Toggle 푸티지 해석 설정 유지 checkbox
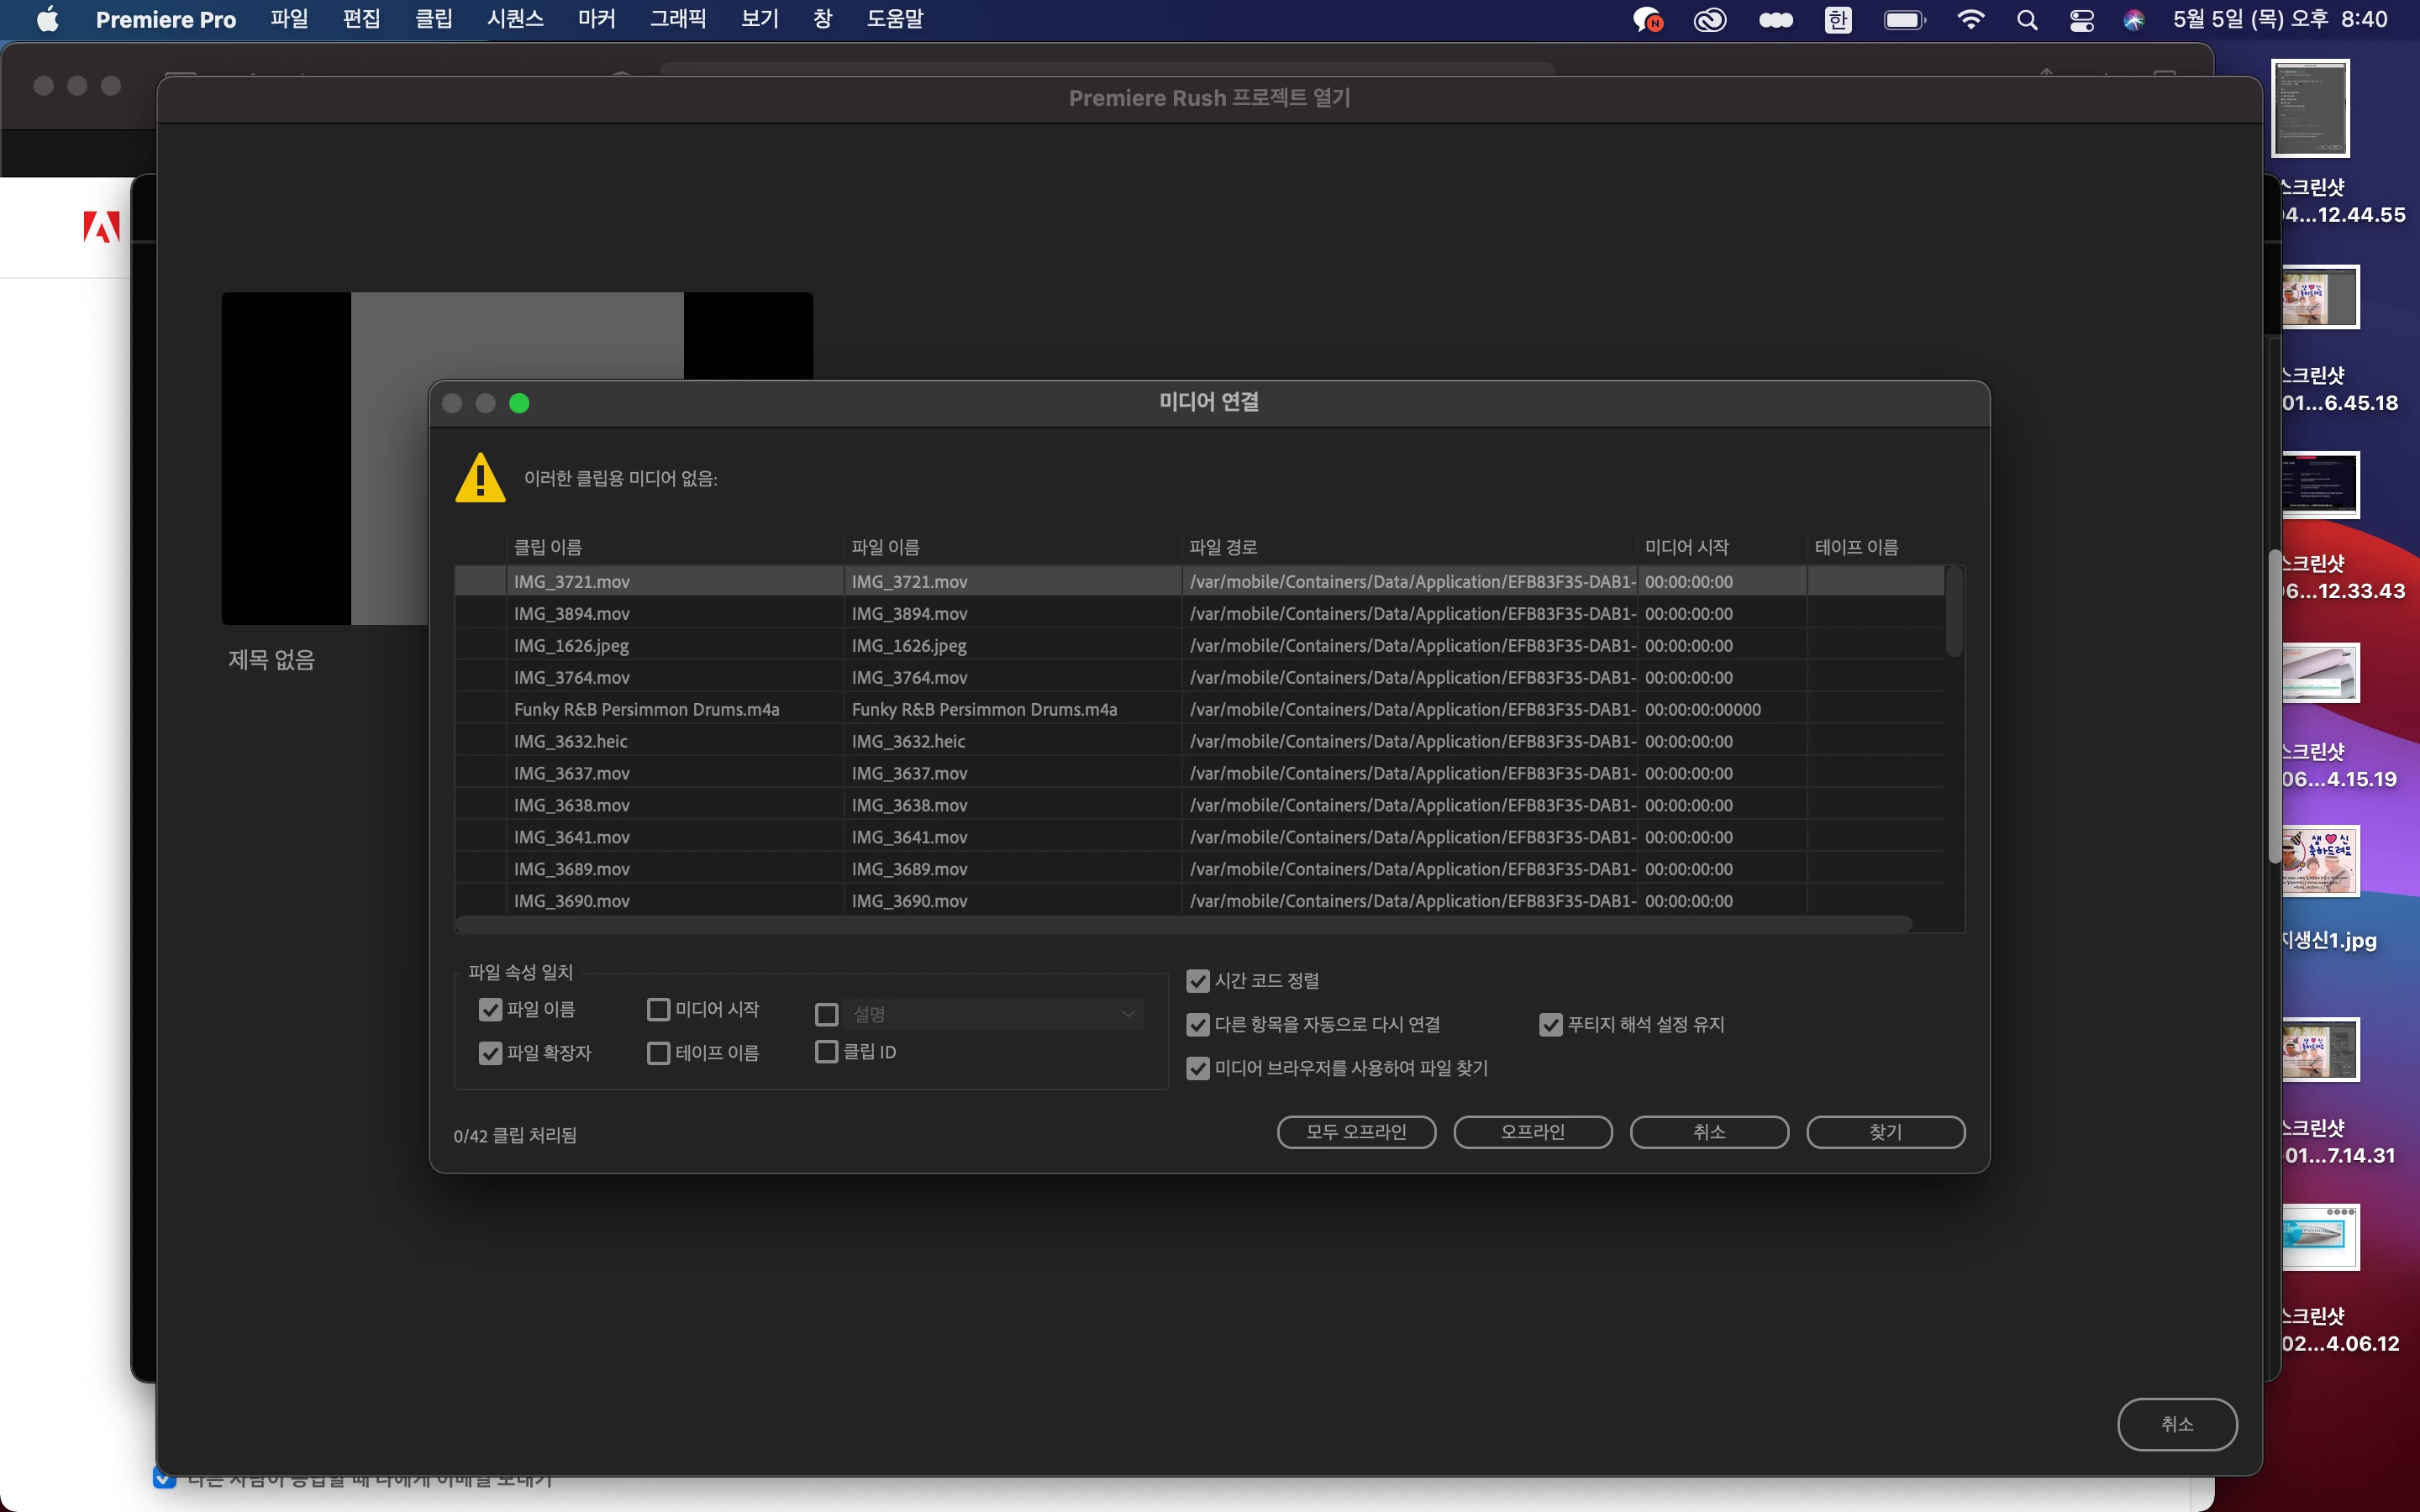 point(1550,1025)
